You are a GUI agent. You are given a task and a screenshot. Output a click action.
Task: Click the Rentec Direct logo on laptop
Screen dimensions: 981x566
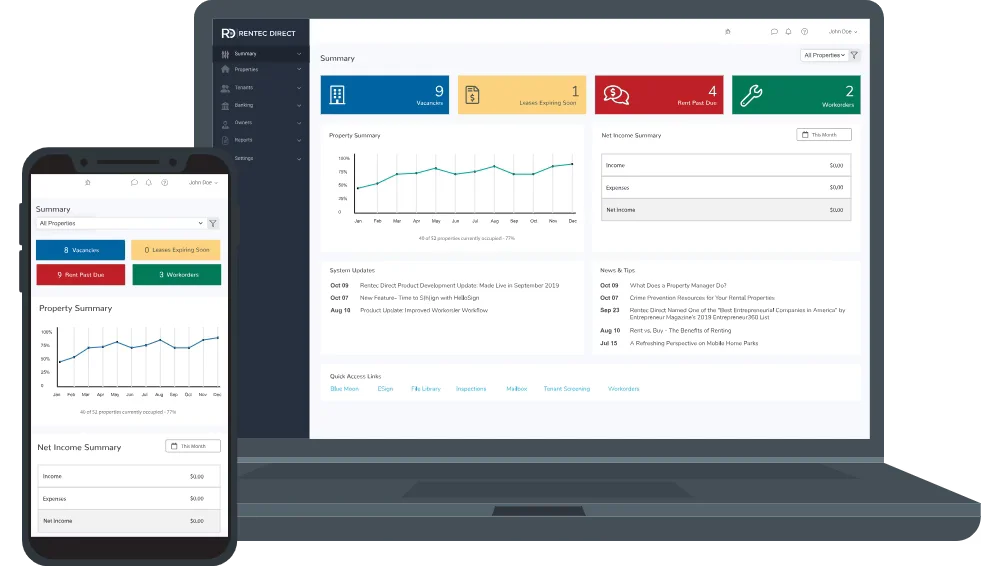(258, 33)
